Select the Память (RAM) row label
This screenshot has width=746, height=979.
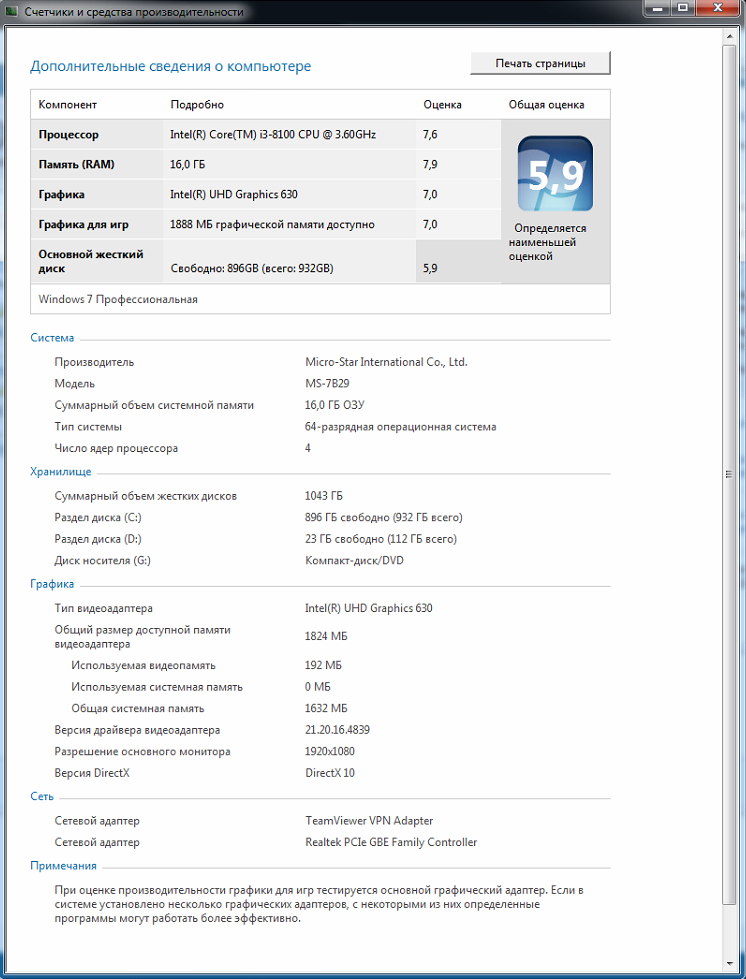(76, 164)
